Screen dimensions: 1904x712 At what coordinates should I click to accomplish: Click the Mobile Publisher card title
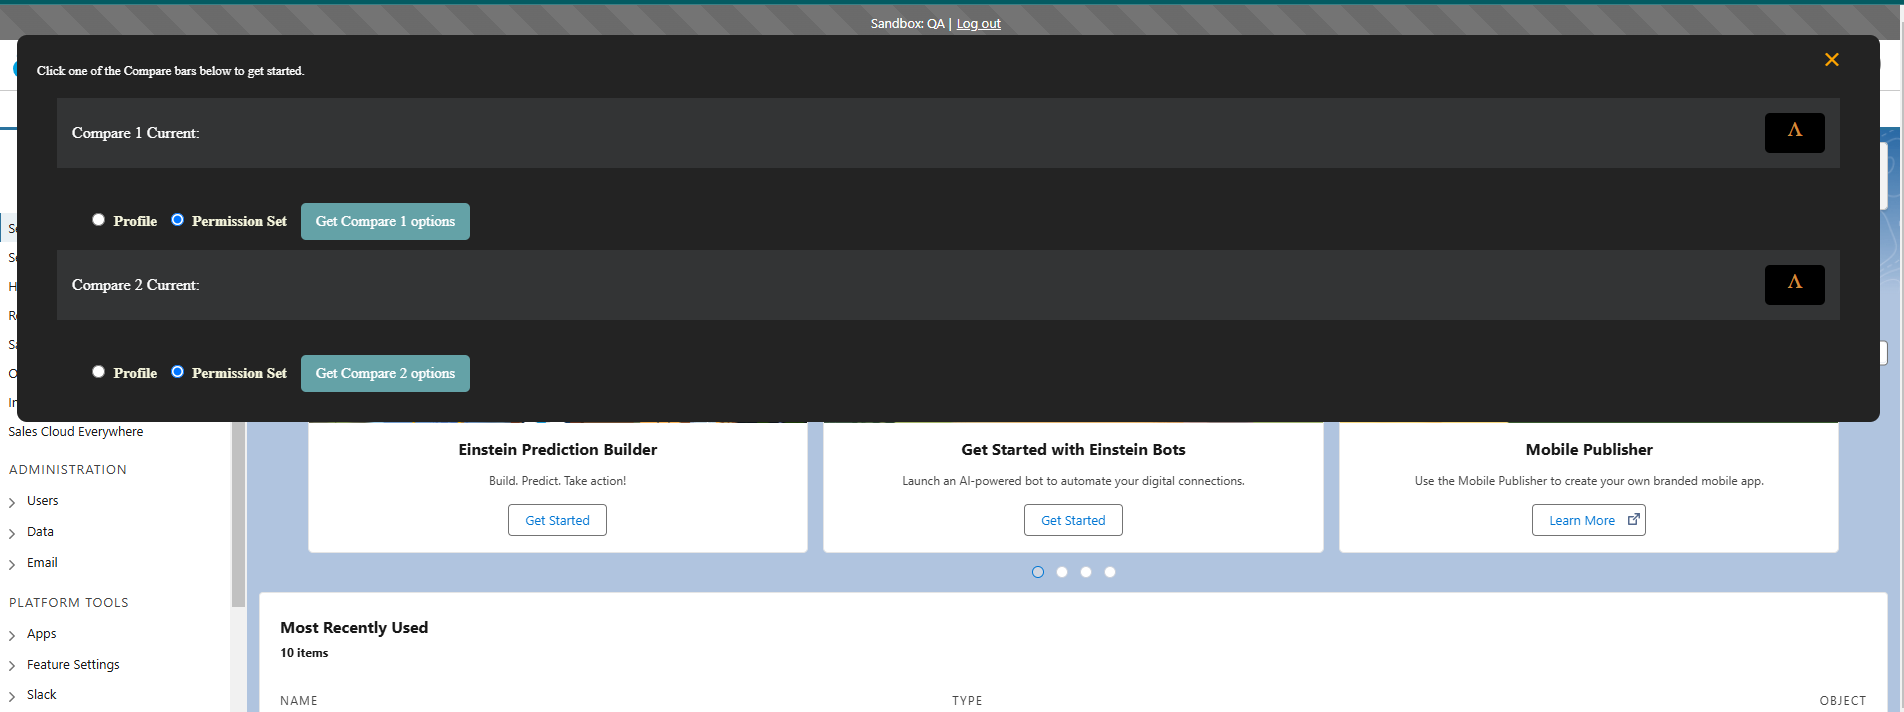coord(1589,450)
